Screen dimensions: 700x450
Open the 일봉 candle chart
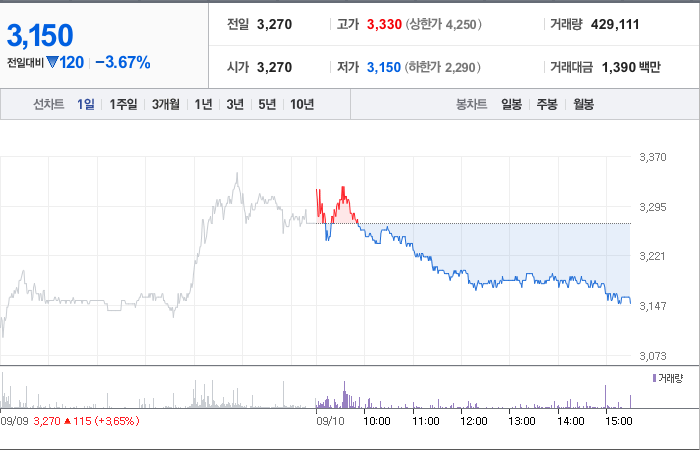[511, 104]
